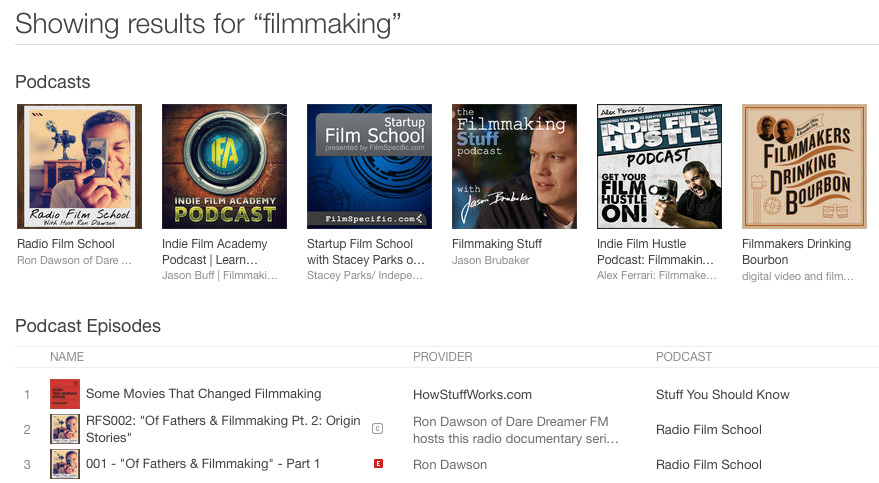Click digital video and film… subtitle text
The image size is (879, 483).
(x=798, y=276)
